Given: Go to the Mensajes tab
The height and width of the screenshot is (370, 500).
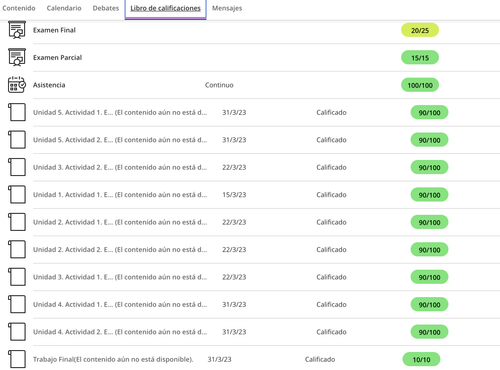Looking at the screenshot, I should 227,8.
